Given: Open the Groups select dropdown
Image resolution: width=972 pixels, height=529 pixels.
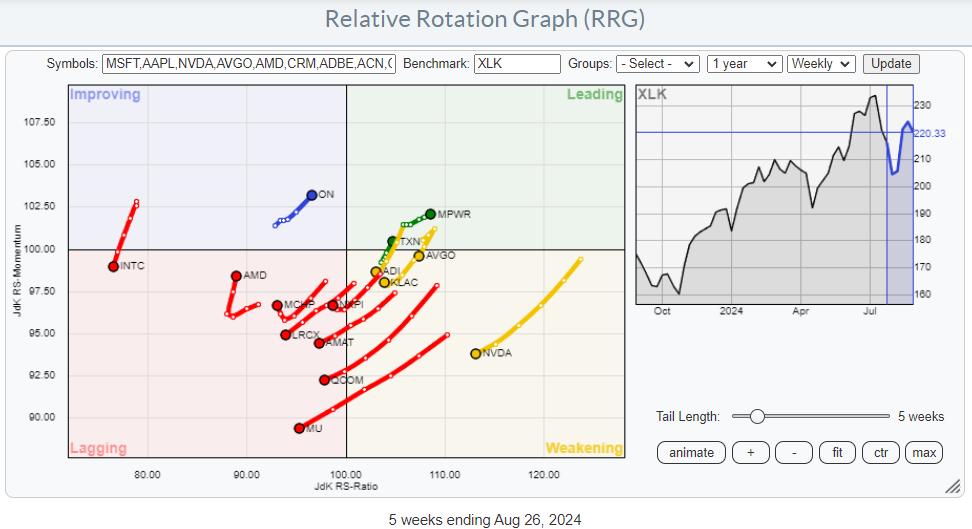Looking at the screenshot, I should coord(657,63).
